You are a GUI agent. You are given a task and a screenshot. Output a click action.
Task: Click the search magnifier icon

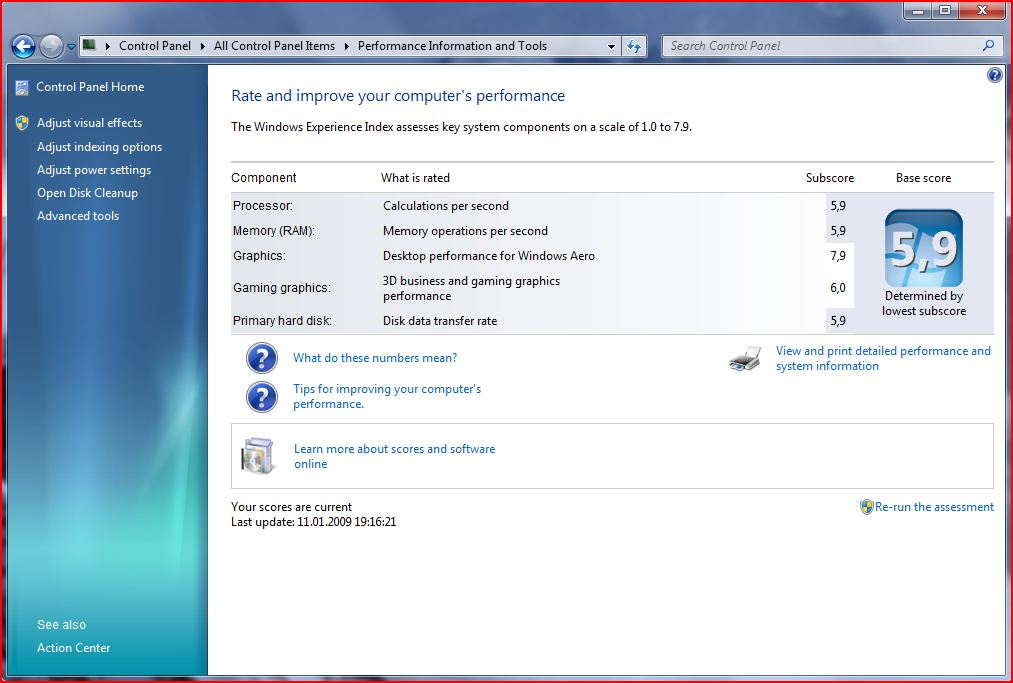[988, 45]
